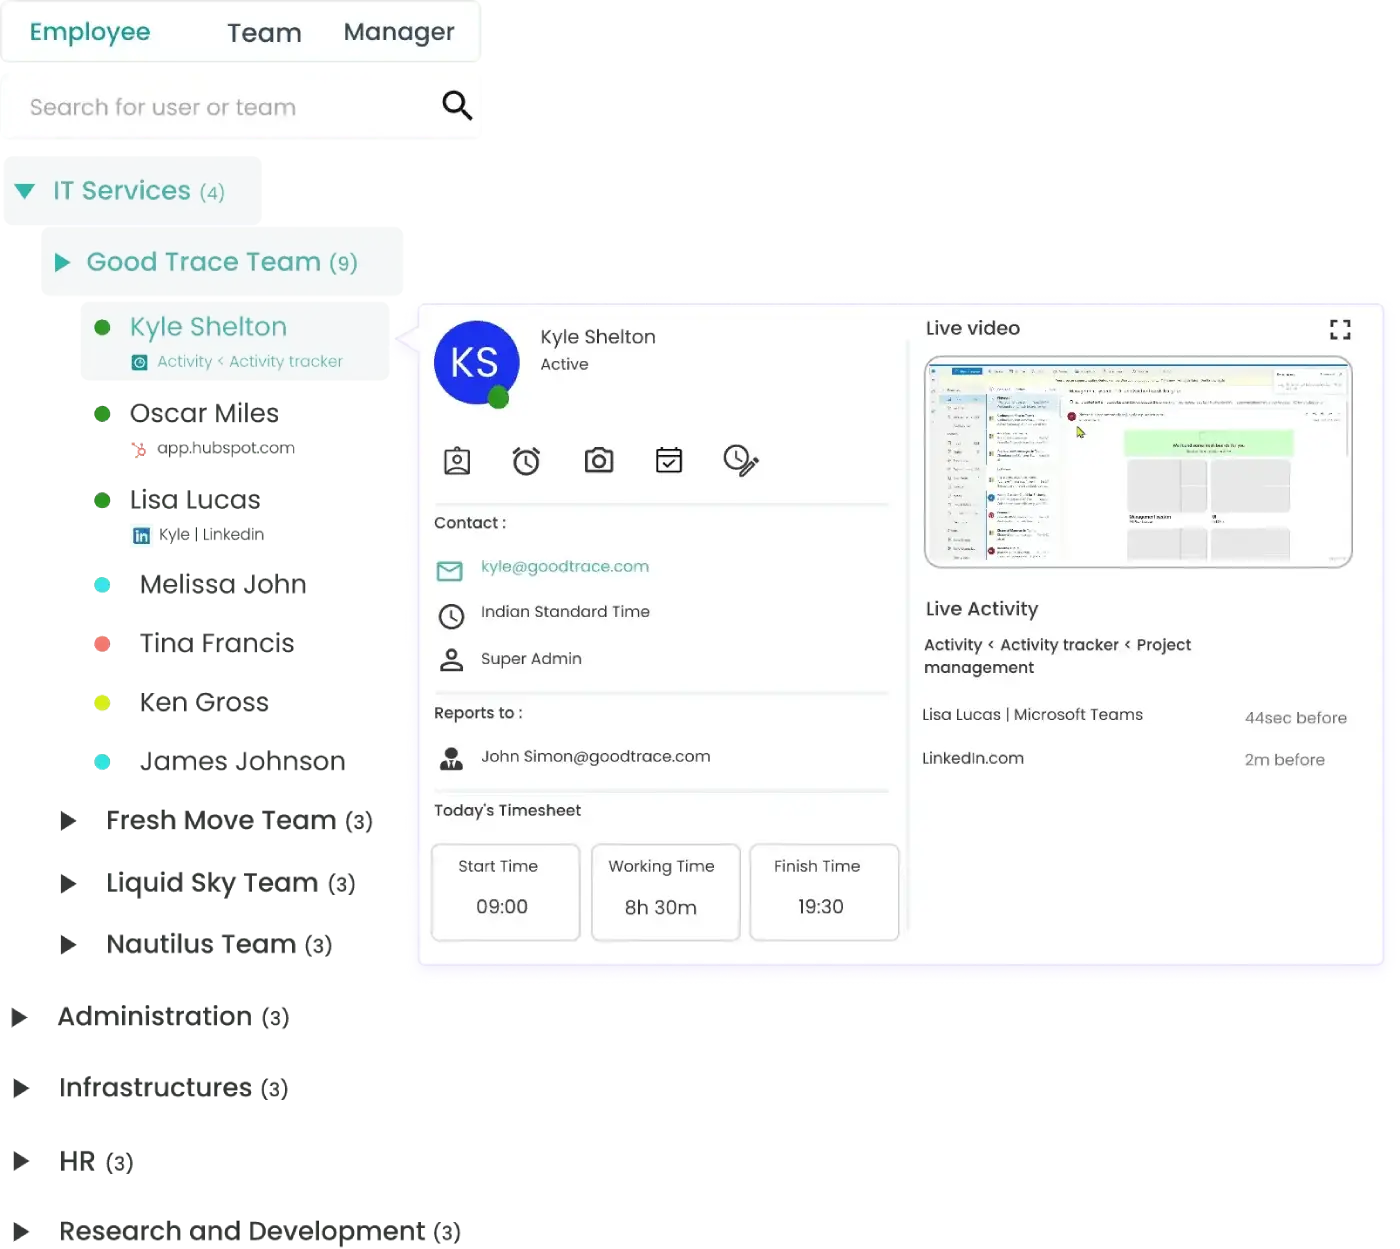This screenshot has height=1249, width=1400.
Task: Expand the Good Trace Team list
Action: click(x=62, y=262)
